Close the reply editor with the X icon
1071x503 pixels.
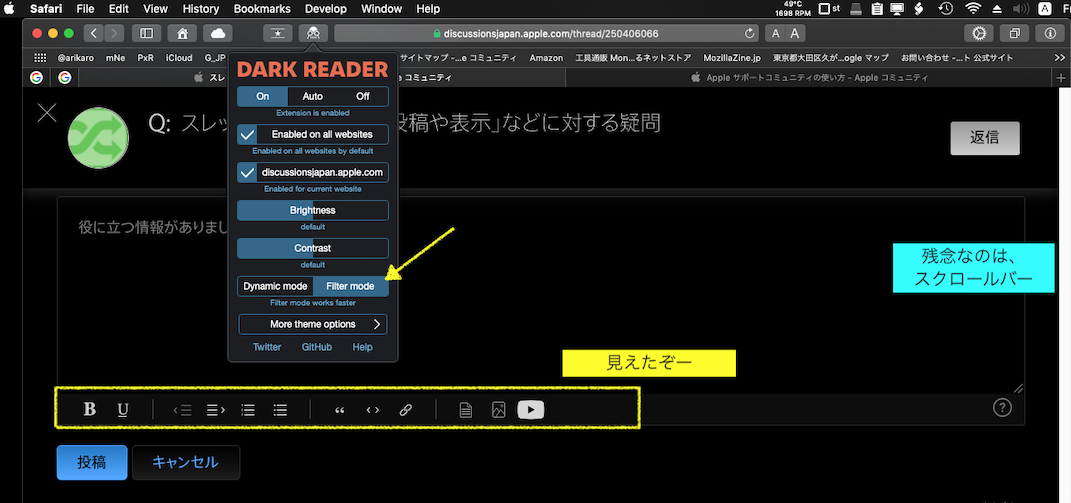coord(46,113)
